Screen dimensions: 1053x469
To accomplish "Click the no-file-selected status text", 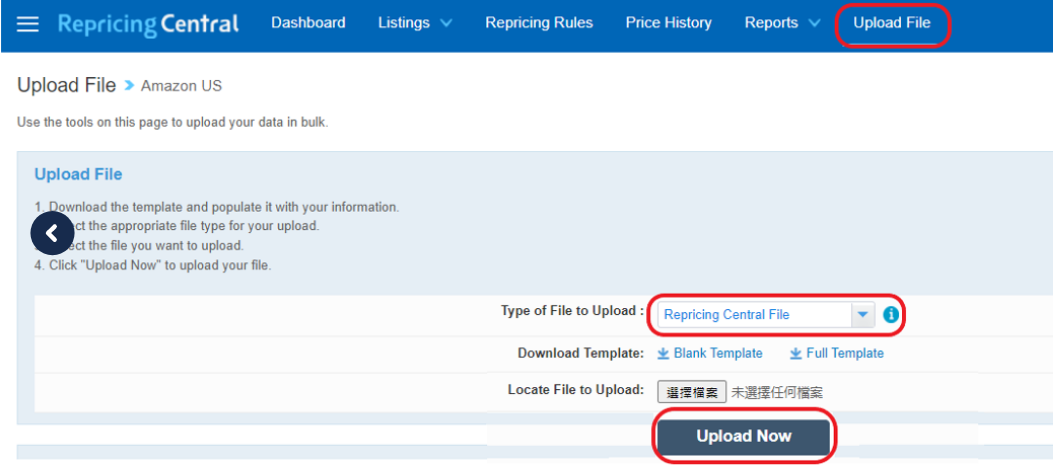I will click(777, 392).
